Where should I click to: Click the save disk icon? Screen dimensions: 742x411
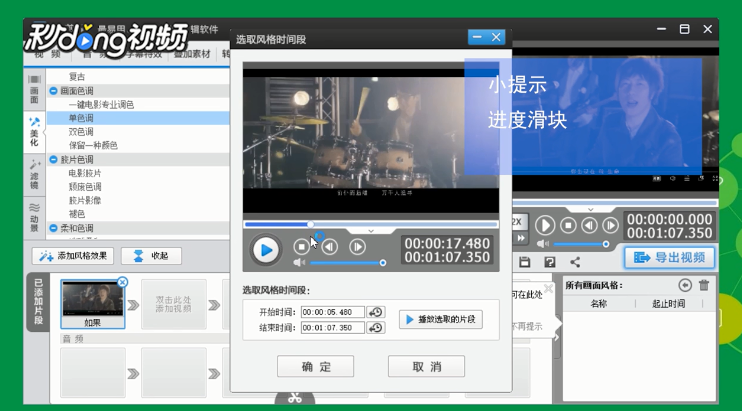click(x=524, y=262)
